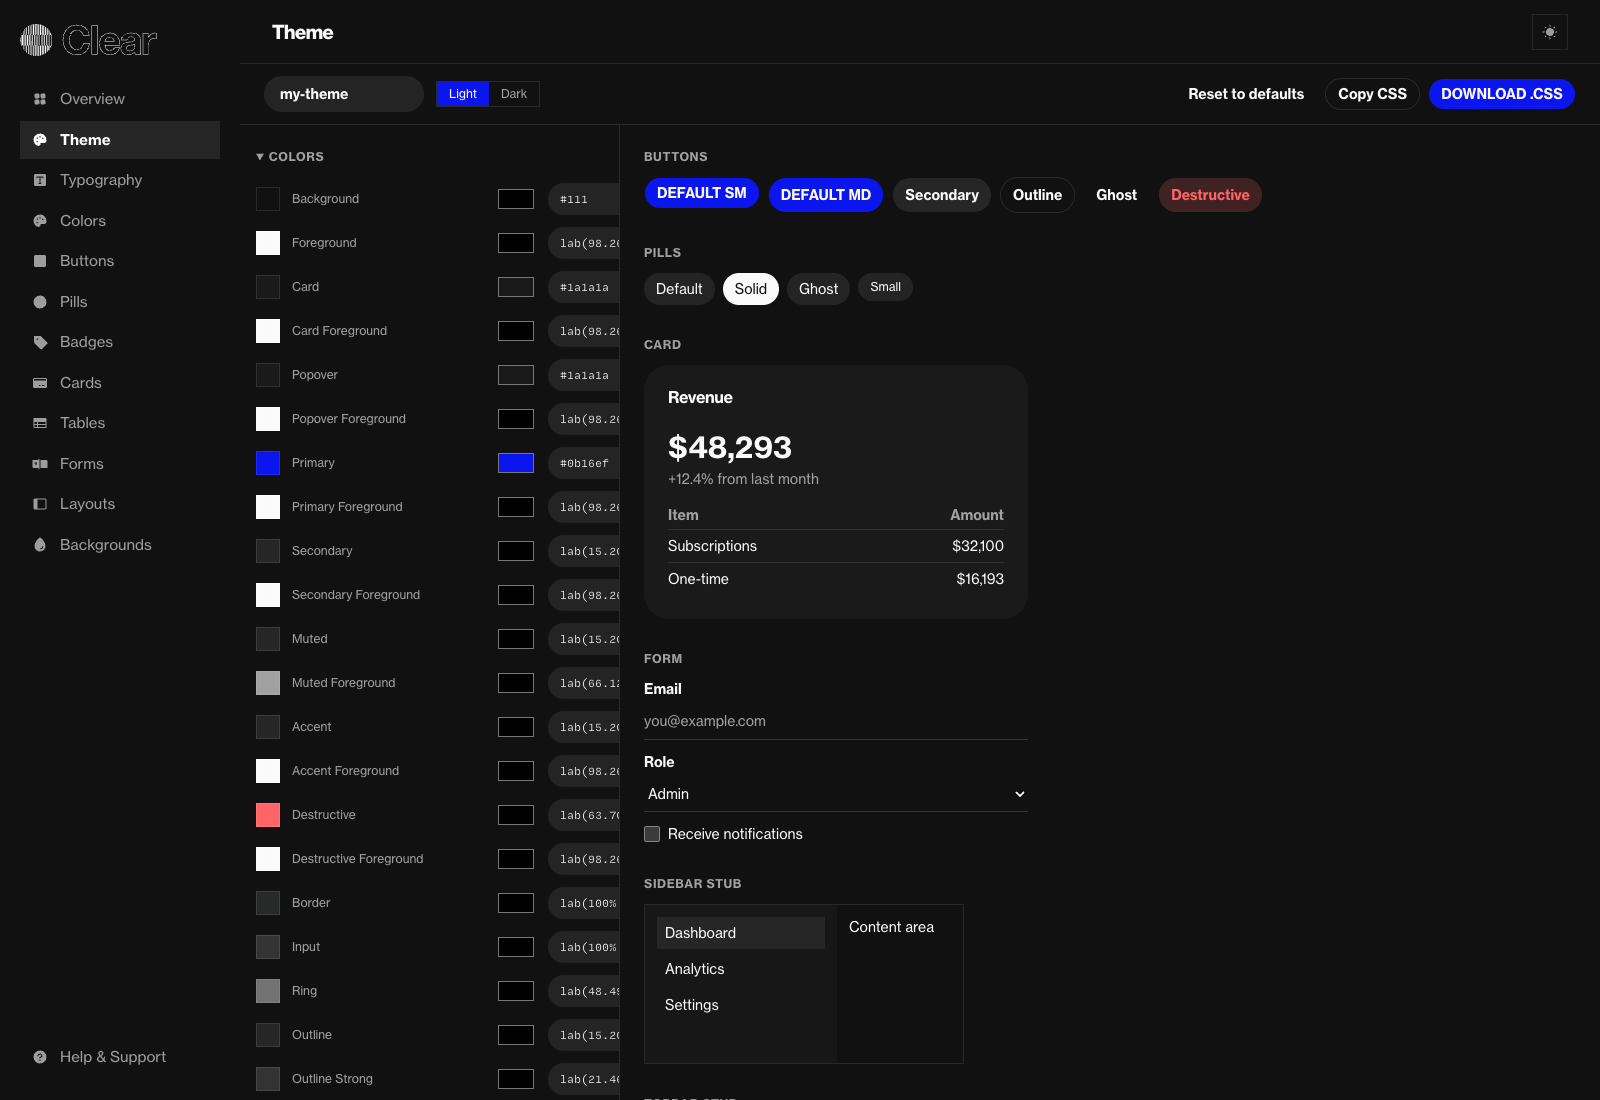
Task: Toggle light/dark mode with the sun icon
Action: click(x=1550, y=32)
